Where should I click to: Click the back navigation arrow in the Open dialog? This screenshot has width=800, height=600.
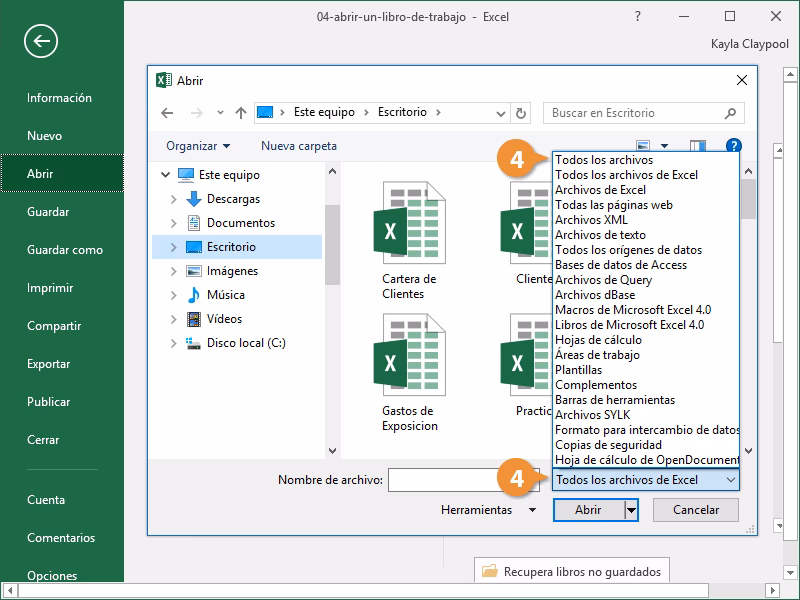tap(166, 113)
